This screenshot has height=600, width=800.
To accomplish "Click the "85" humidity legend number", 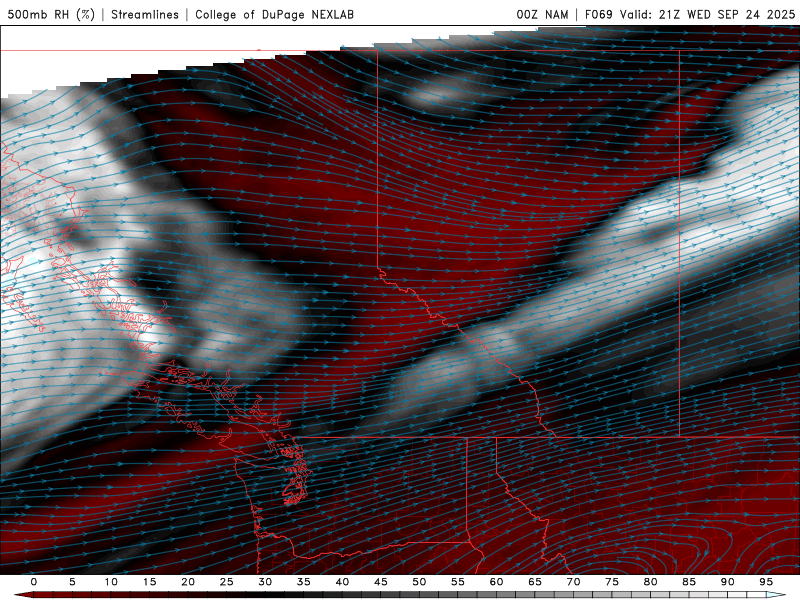I will point(688,582).
